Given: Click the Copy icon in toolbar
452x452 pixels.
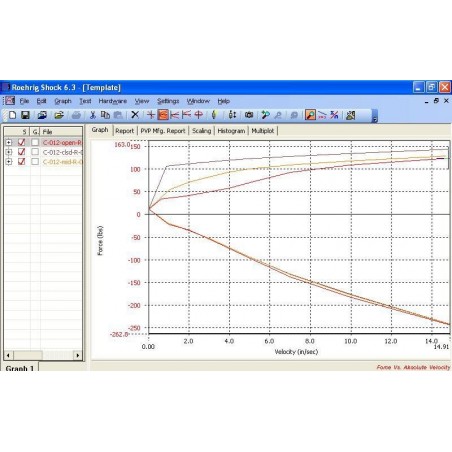Looking at the screenshot, I should click(x=105, y=115).
